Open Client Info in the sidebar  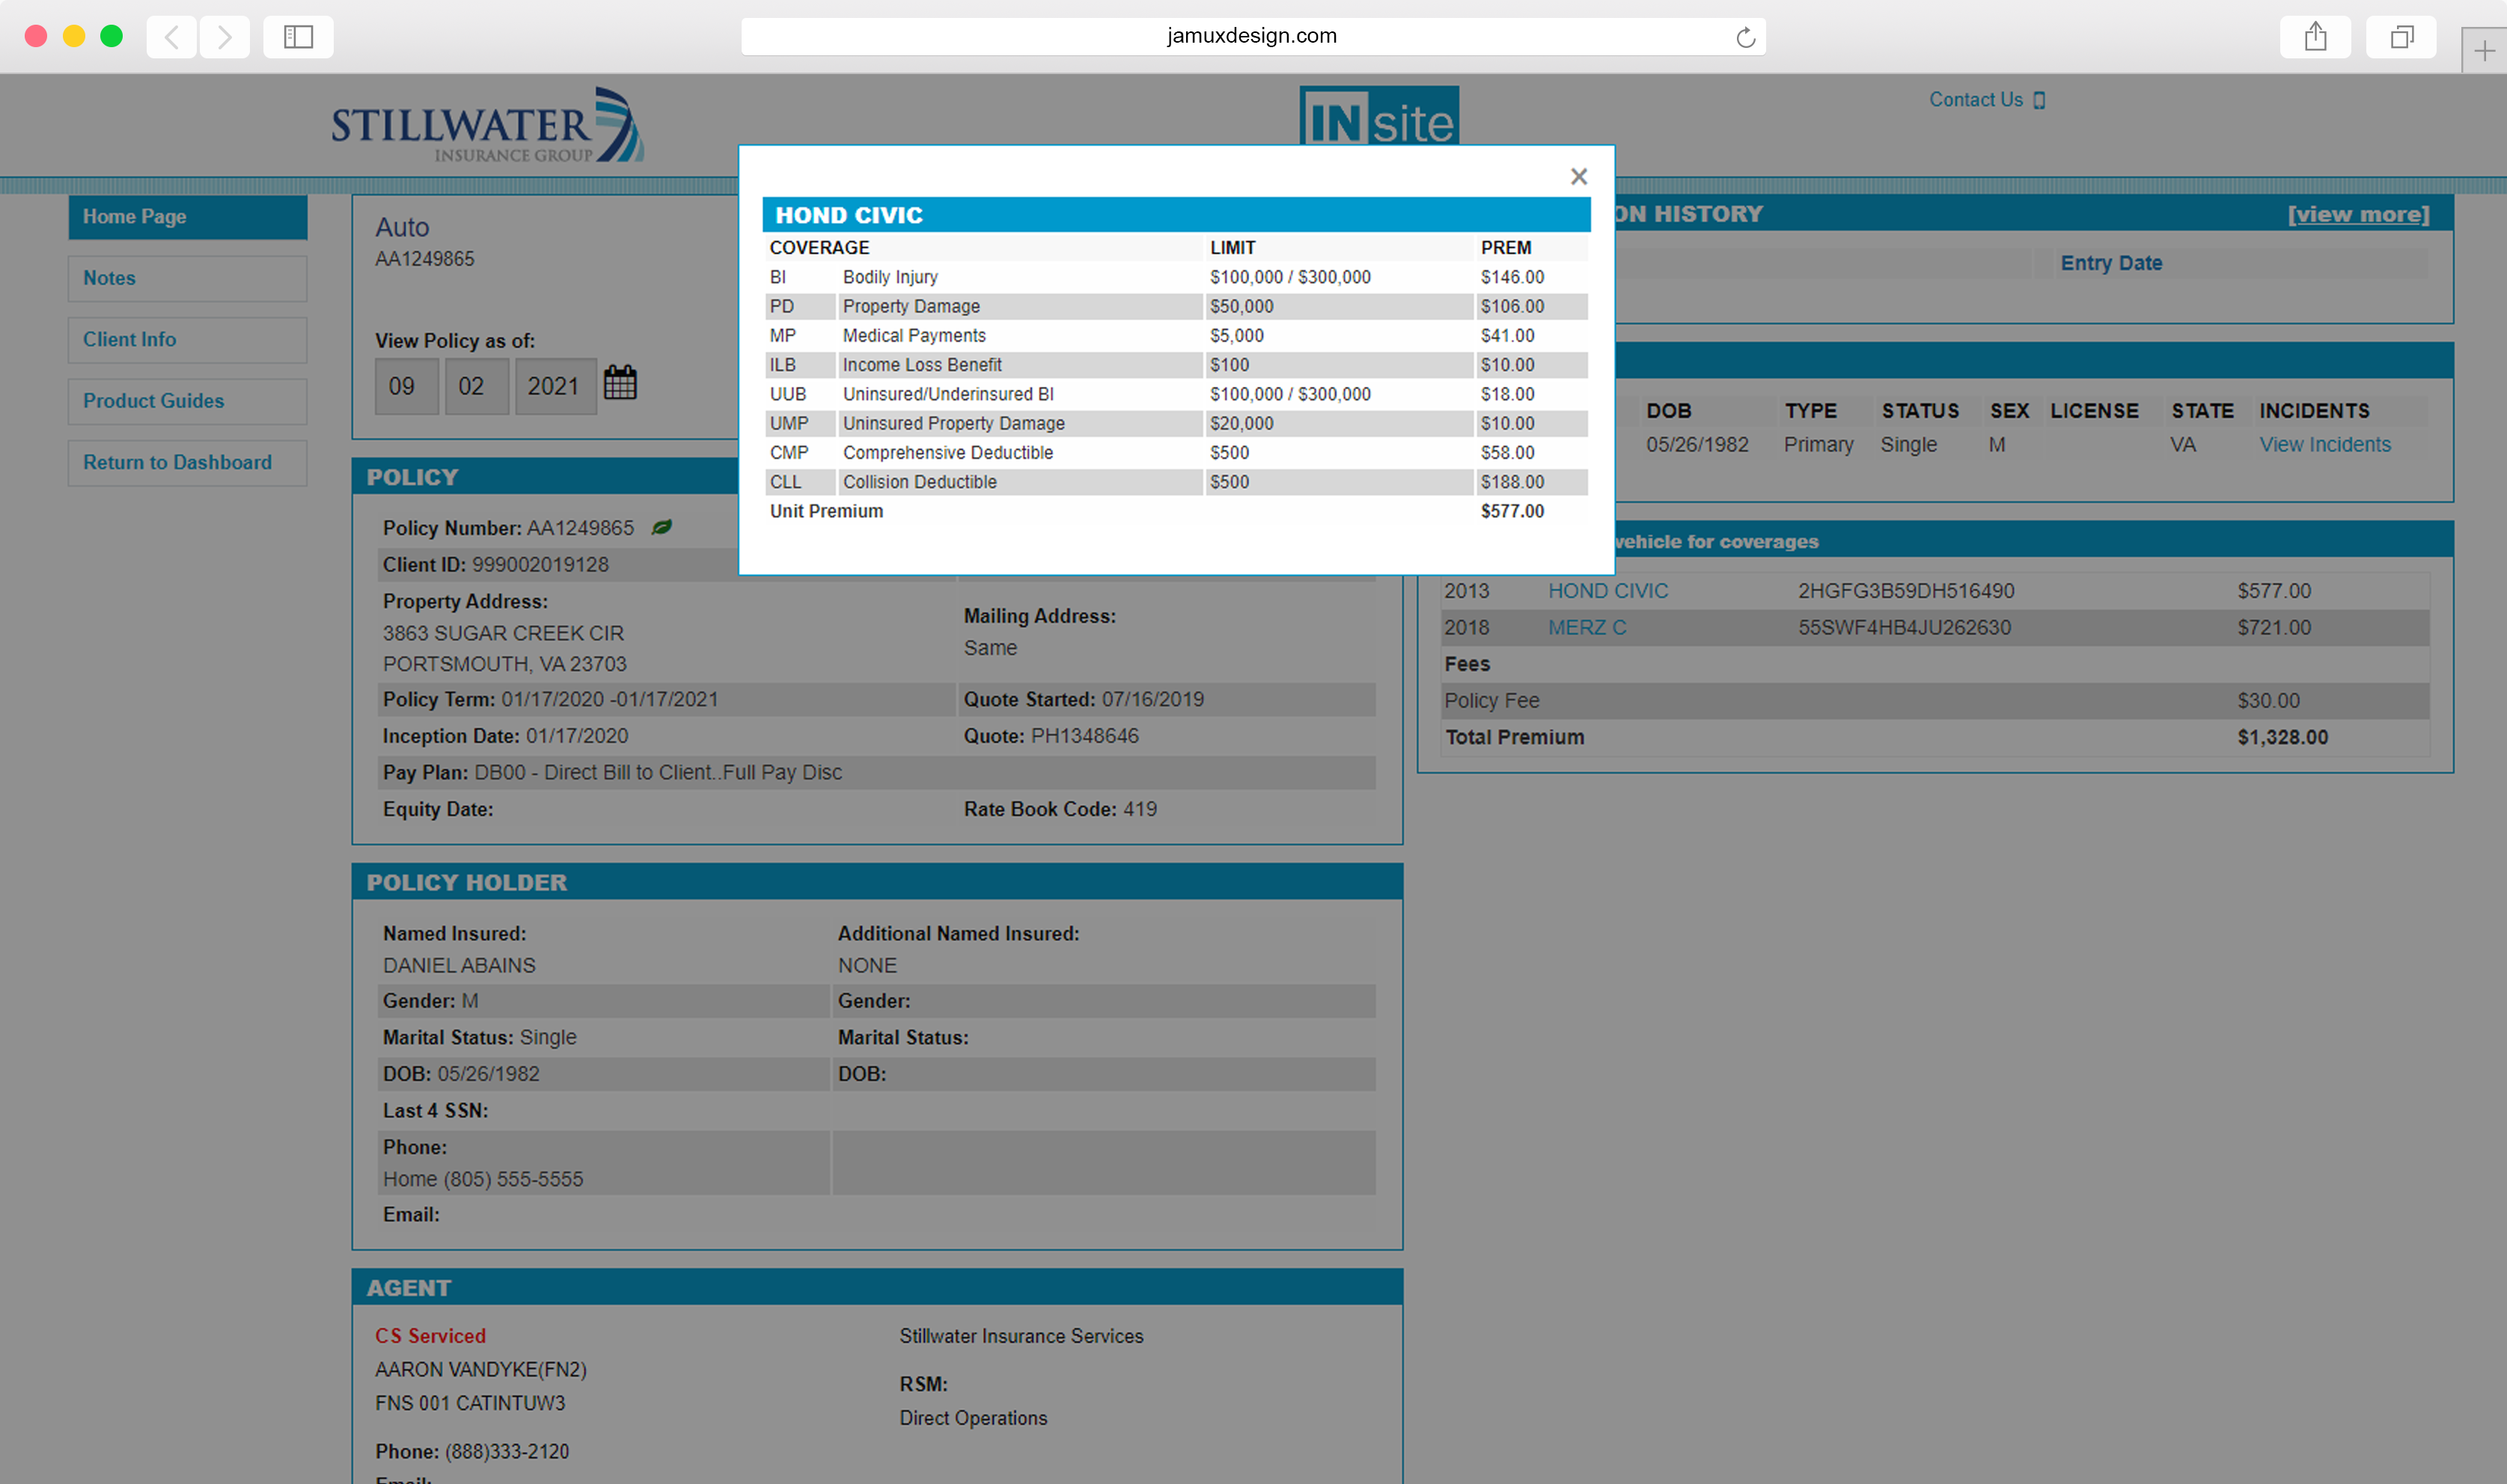click(x=188, y=340)
